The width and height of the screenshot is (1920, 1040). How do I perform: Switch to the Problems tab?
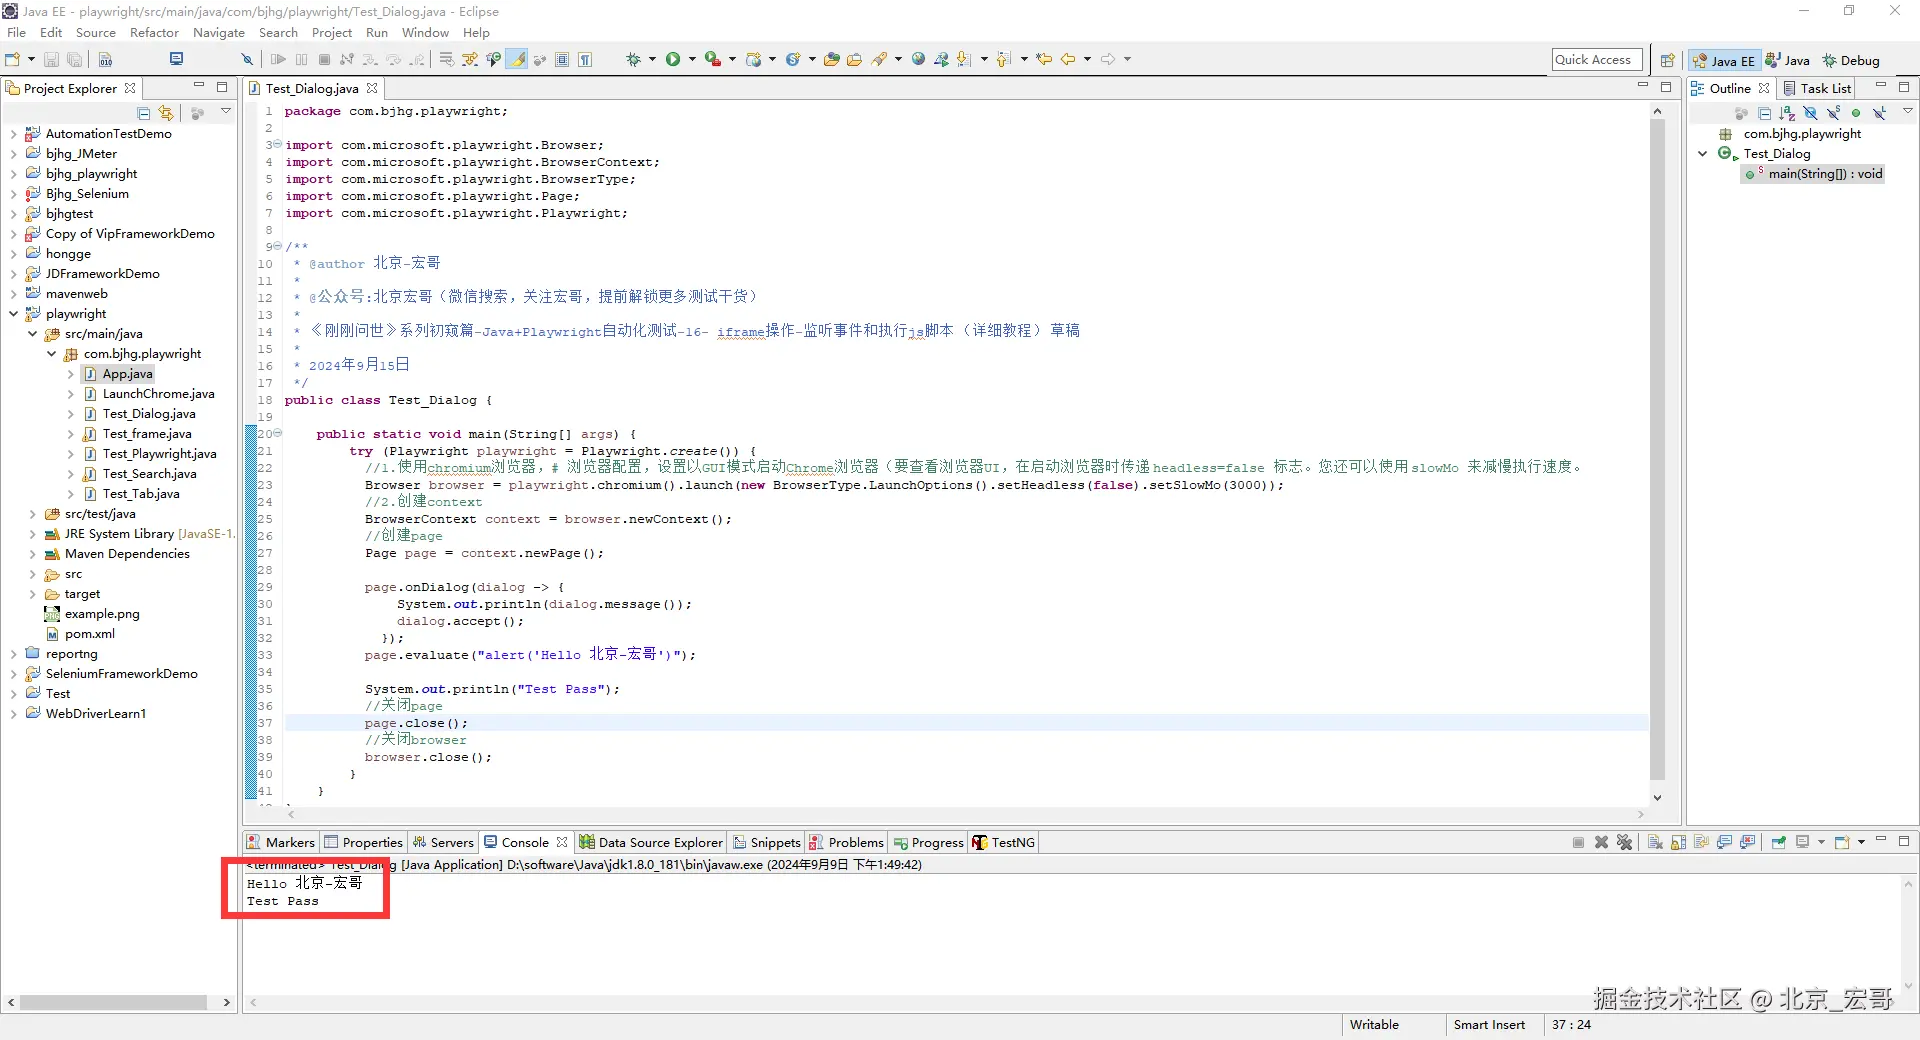846,842
